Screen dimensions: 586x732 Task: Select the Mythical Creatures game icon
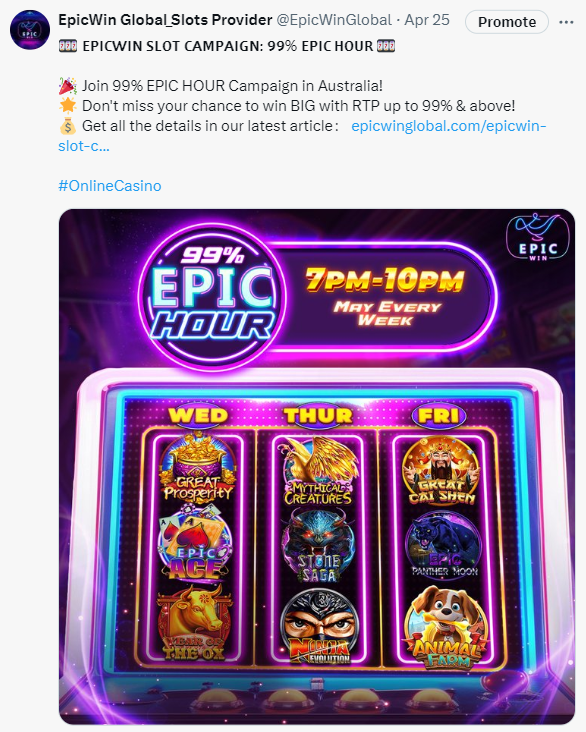[x=318, y=471]
